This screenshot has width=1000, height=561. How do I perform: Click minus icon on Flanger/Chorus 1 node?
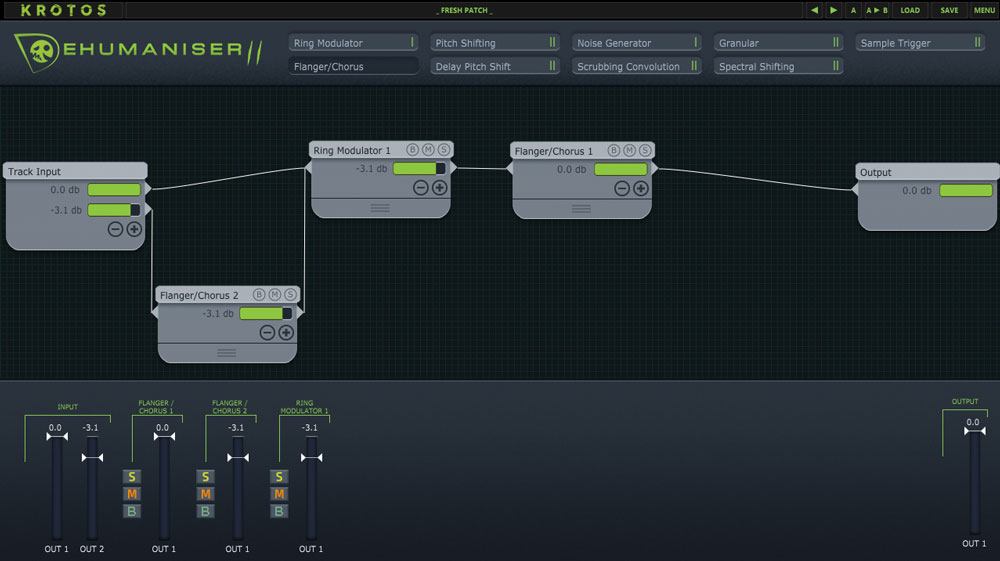(622, 188)
